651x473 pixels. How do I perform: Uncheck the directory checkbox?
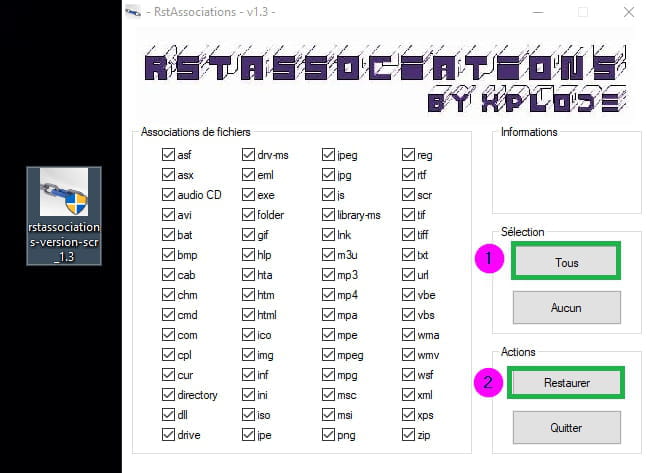pos(168,395)
